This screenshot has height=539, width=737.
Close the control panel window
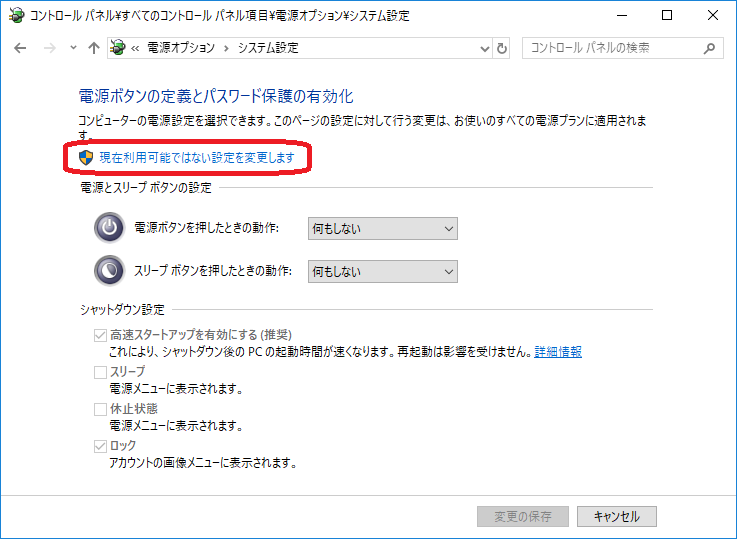pos(713,16)
